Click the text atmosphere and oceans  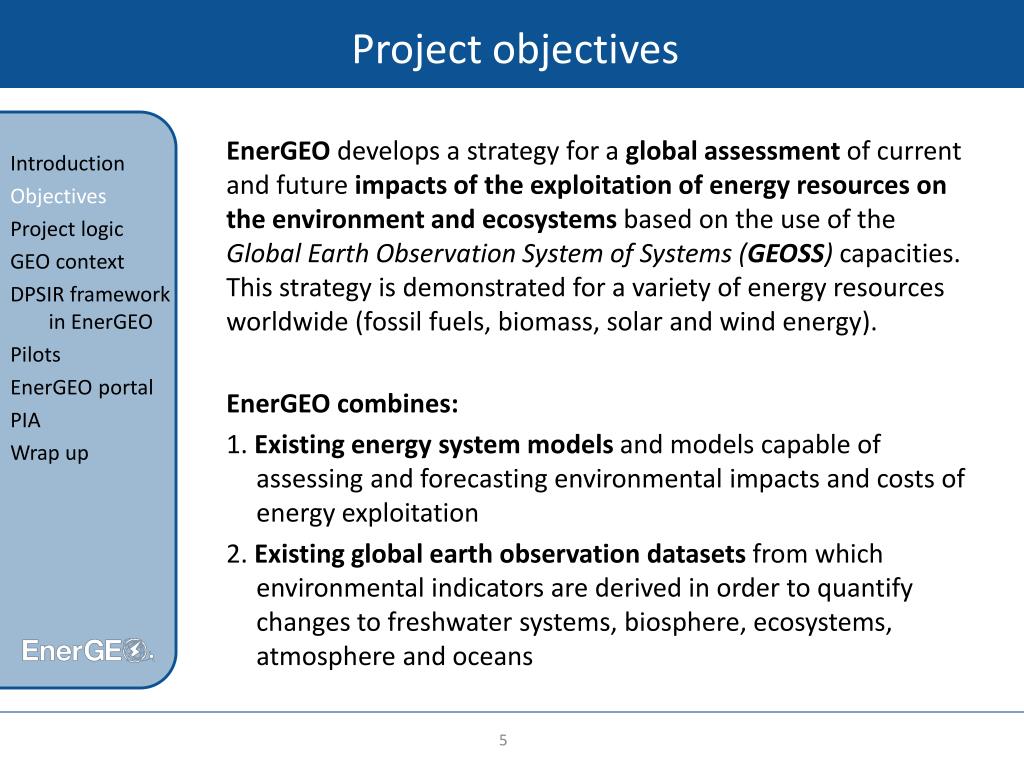(x=394, y=657)
